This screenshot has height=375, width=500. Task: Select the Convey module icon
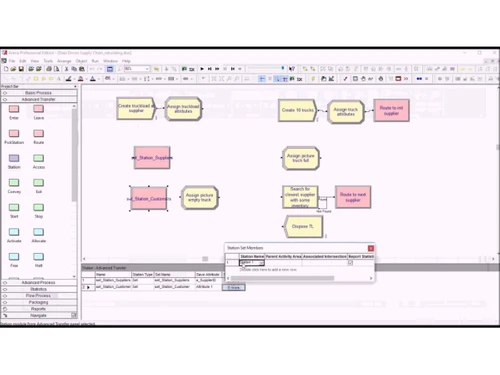pos(14,183)
